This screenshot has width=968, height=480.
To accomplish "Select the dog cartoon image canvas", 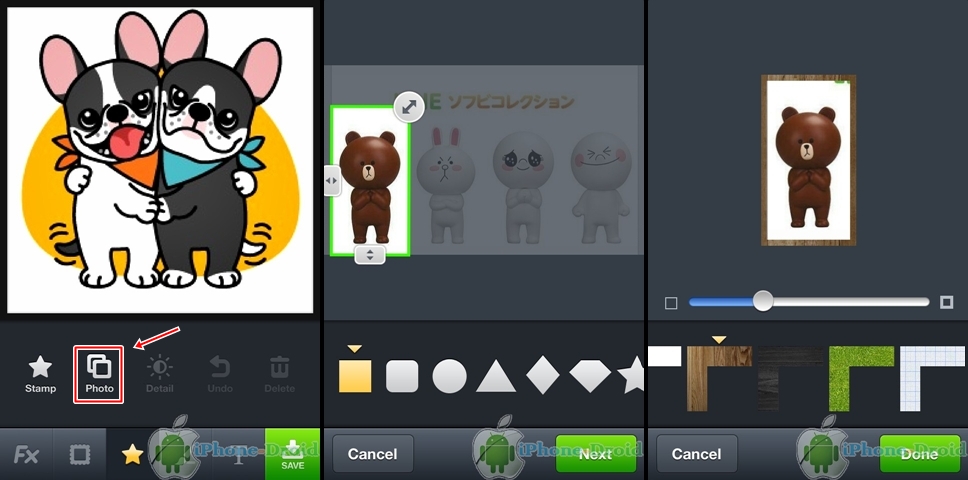I will pyautogui.click(x=161, y=159).
